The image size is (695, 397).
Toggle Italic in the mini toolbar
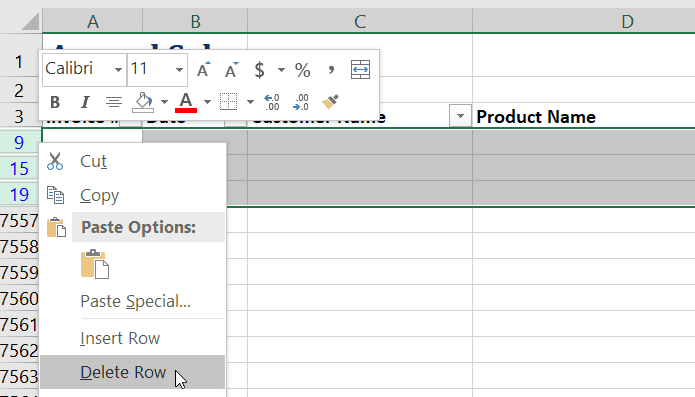[x=85, y=102]
